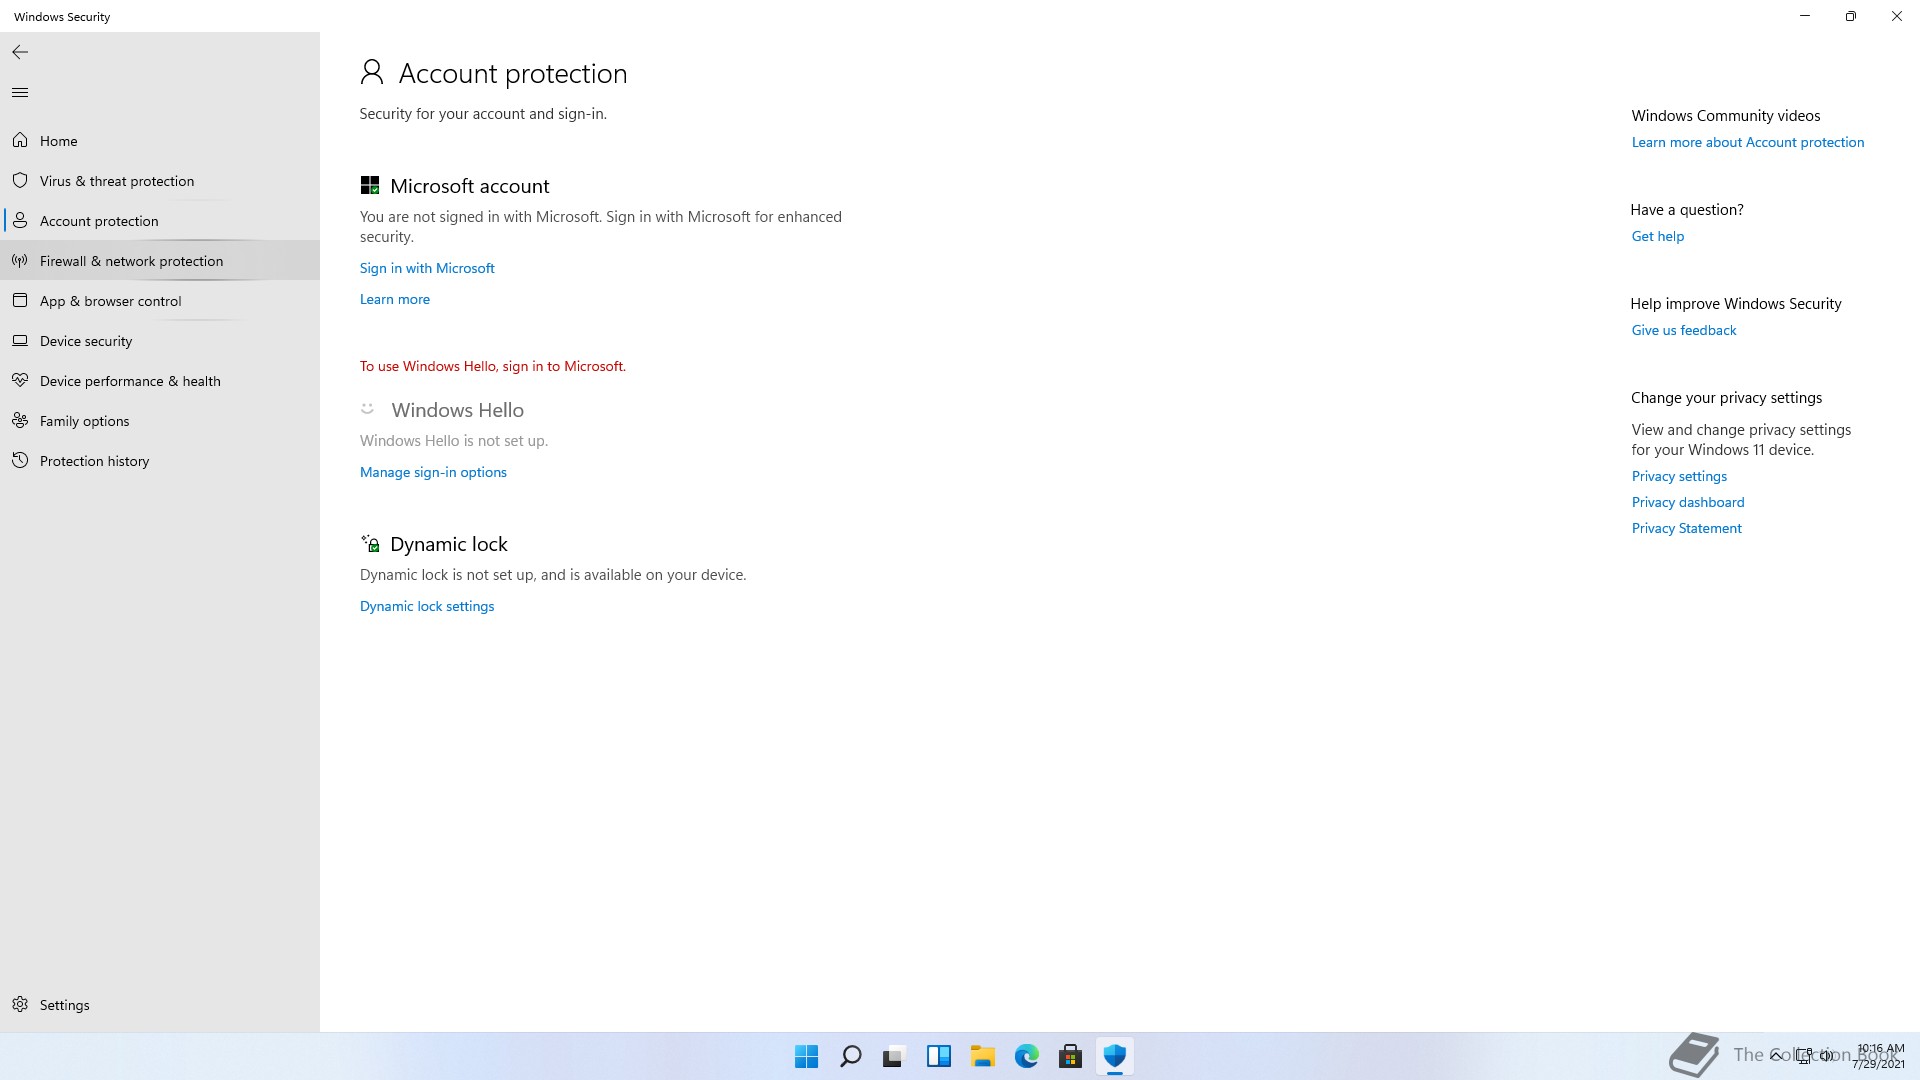Click the App & browser control window icon
This screenshot has height=1080, width=1920.
20,300
